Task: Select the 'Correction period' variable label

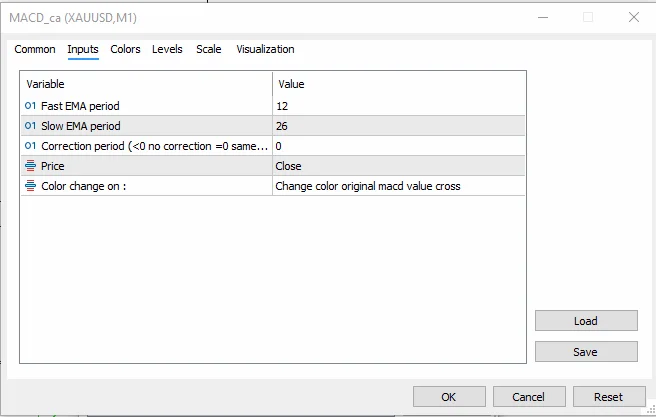Action: coord(154,146)
